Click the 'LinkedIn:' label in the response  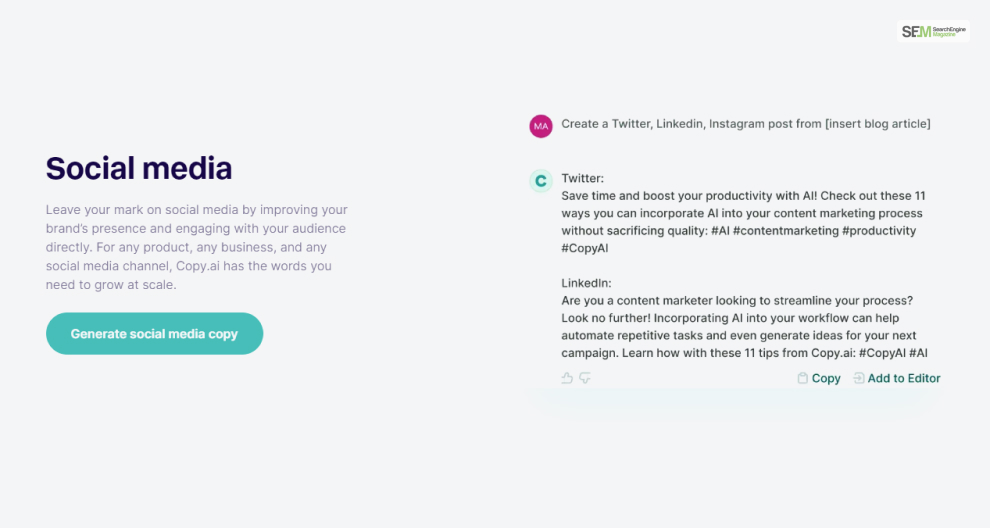coord(586,283)
